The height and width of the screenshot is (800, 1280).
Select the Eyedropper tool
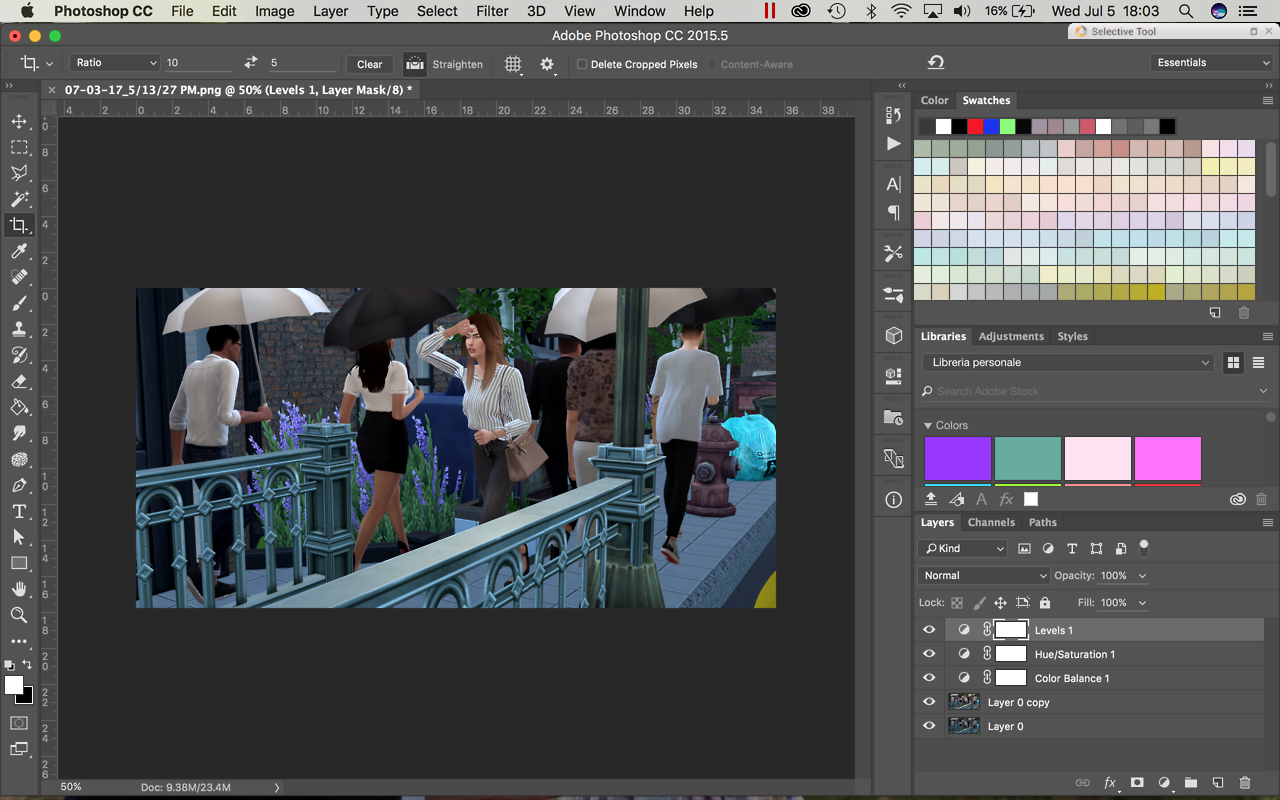pyautogui.click(x=19, y=252)
